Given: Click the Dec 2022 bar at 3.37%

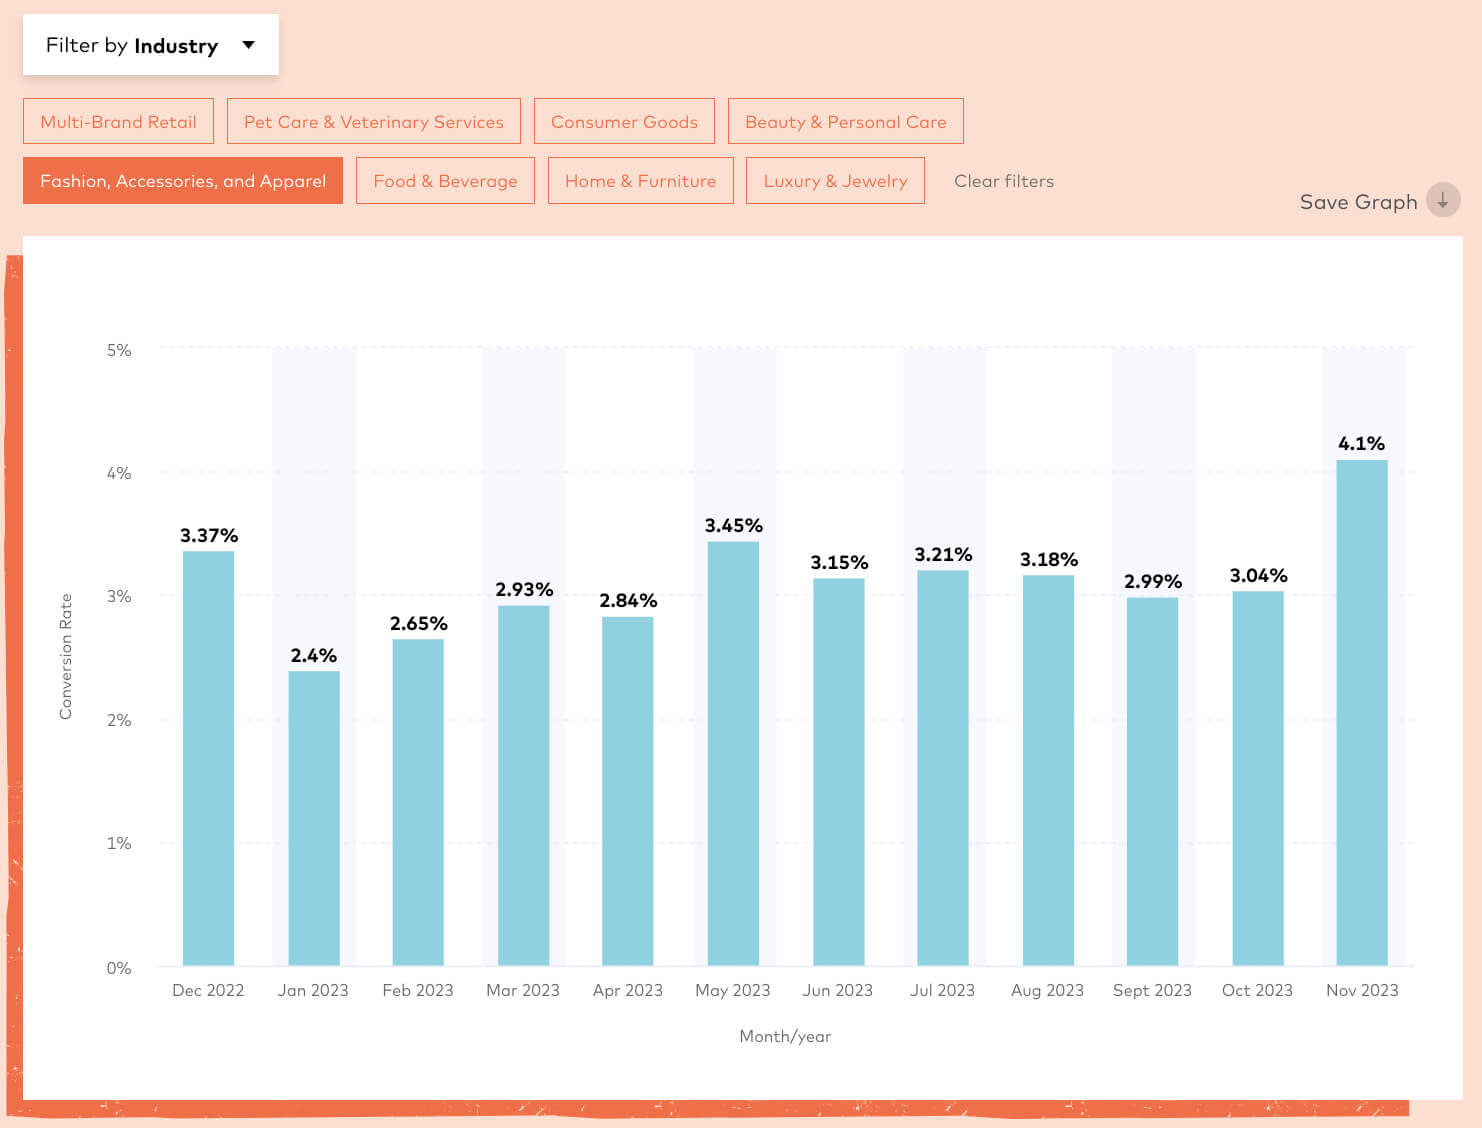Looking at the screenshot, I should [208, 758].
